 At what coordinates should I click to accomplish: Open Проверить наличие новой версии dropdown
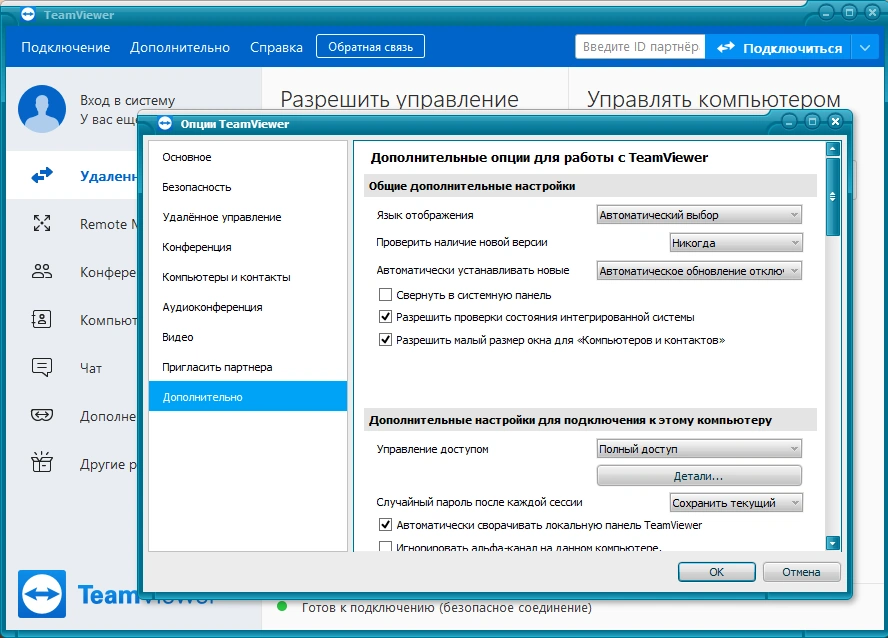click(736, 243)
